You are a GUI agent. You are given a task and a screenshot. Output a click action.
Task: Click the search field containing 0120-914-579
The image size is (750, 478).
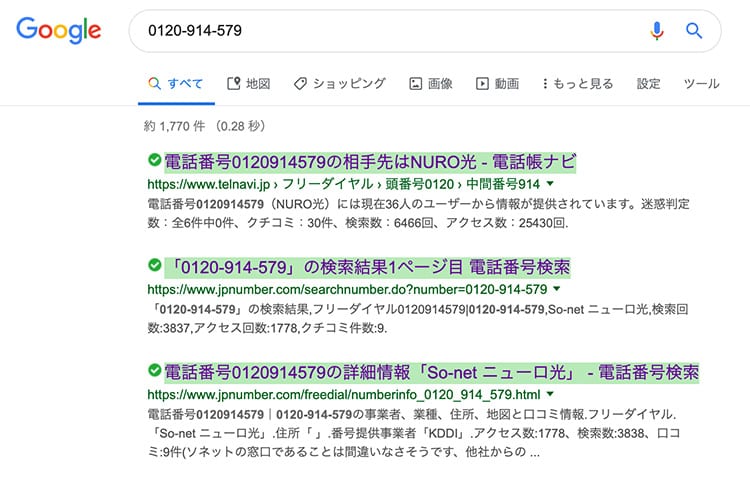[x=425, y=31]
